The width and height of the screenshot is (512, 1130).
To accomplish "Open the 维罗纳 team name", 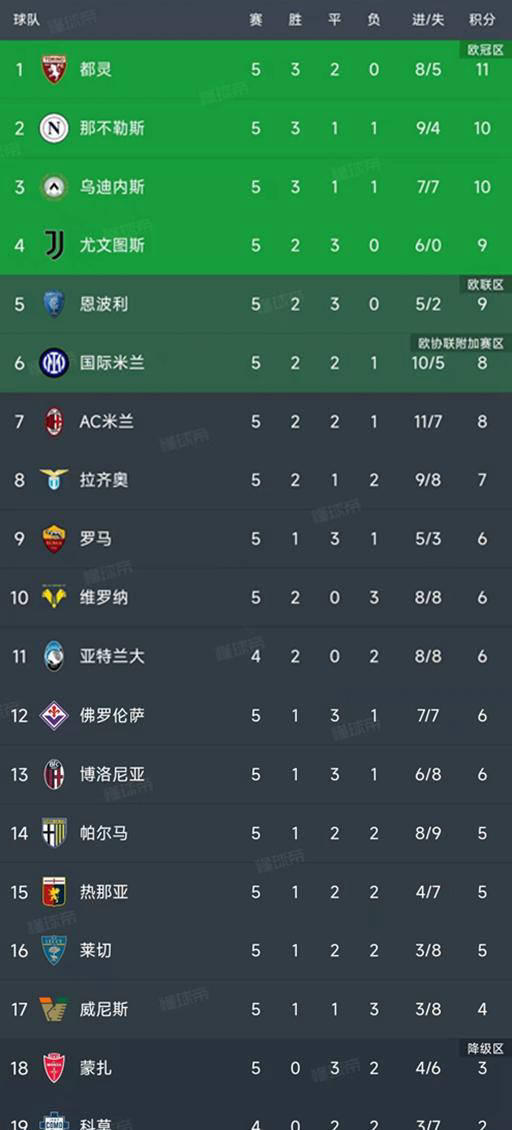I will point(104,597).
